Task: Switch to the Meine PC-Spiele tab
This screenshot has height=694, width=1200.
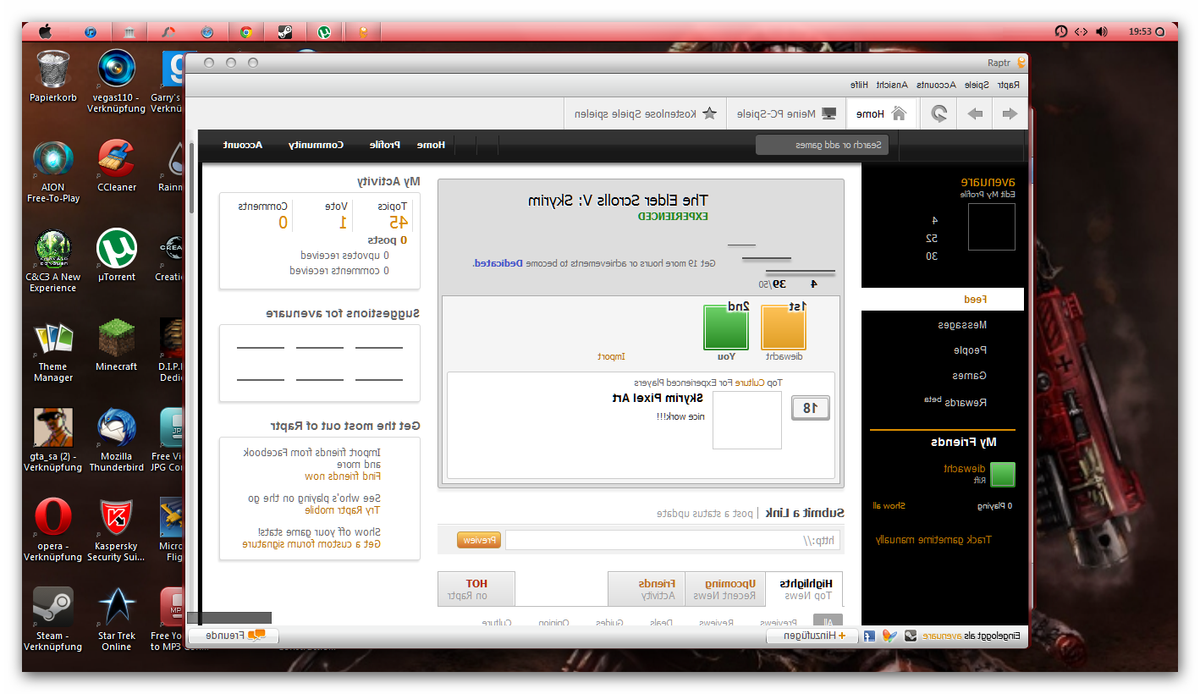Action: (x=786, y=114)
